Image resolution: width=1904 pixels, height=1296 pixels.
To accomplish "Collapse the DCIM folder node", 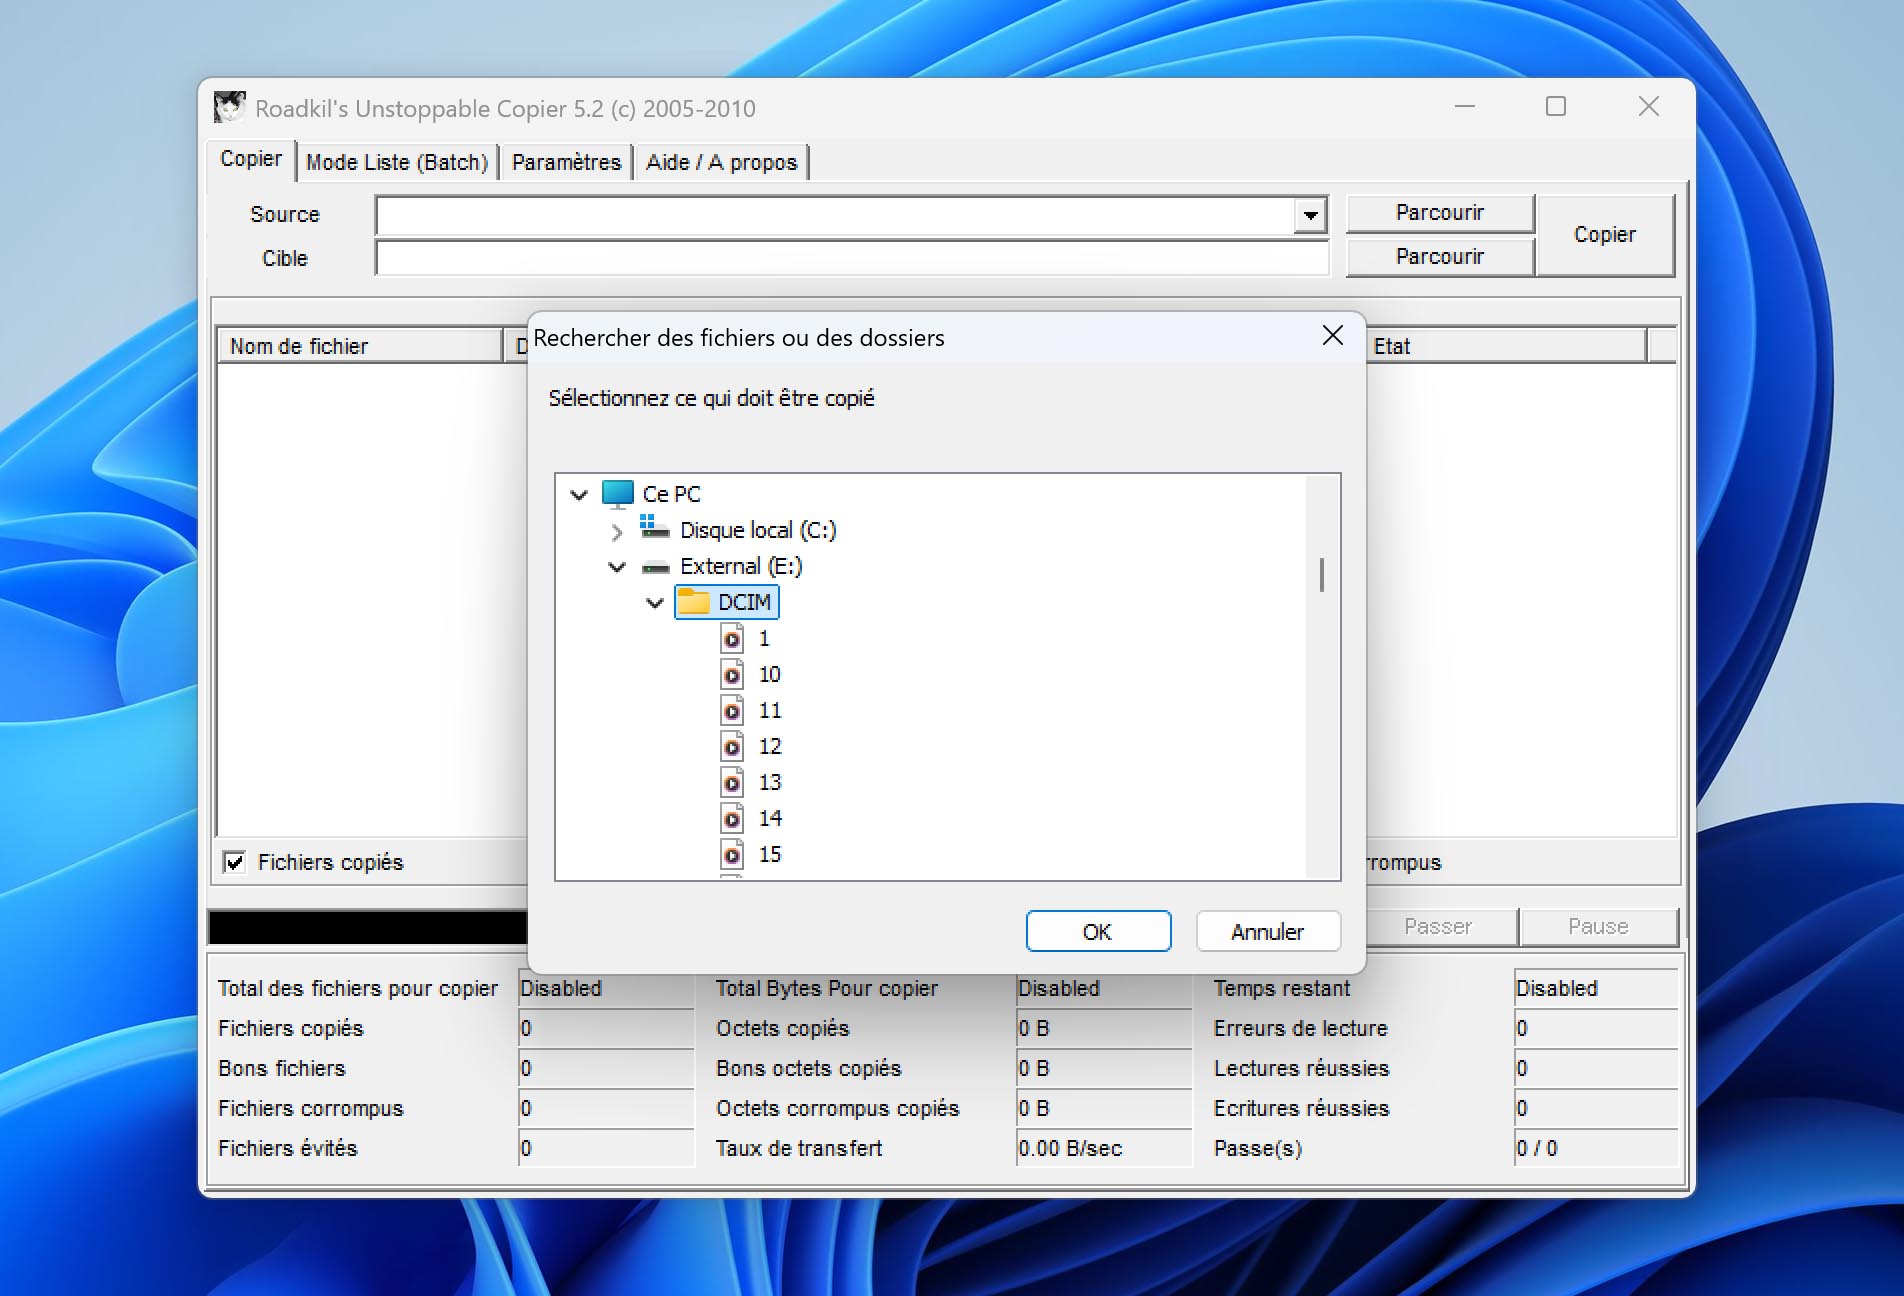I will [655, 603].
